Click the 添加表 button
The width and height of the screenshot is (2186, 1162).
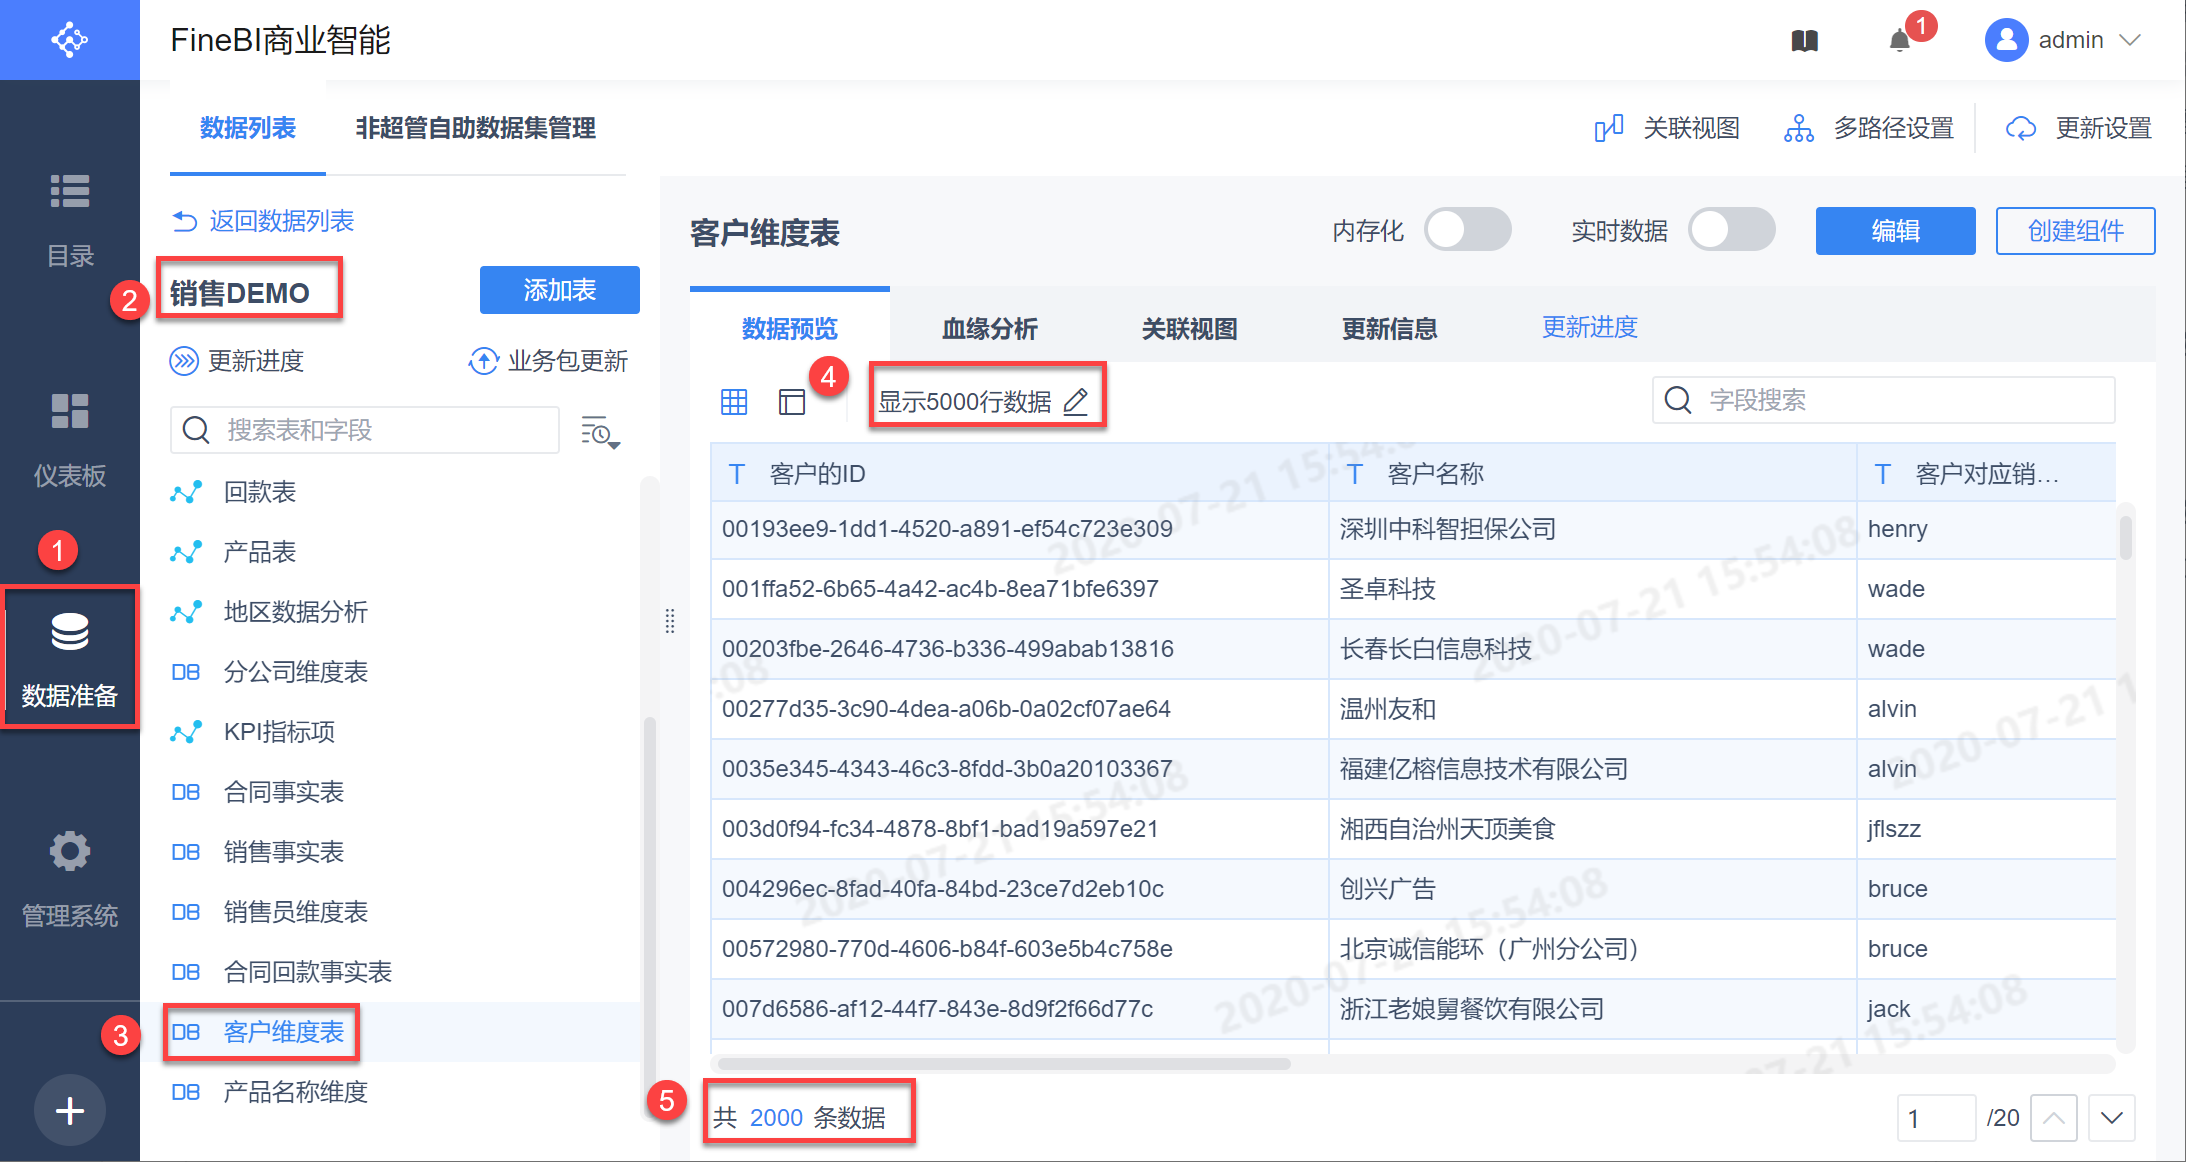[559, 290]
